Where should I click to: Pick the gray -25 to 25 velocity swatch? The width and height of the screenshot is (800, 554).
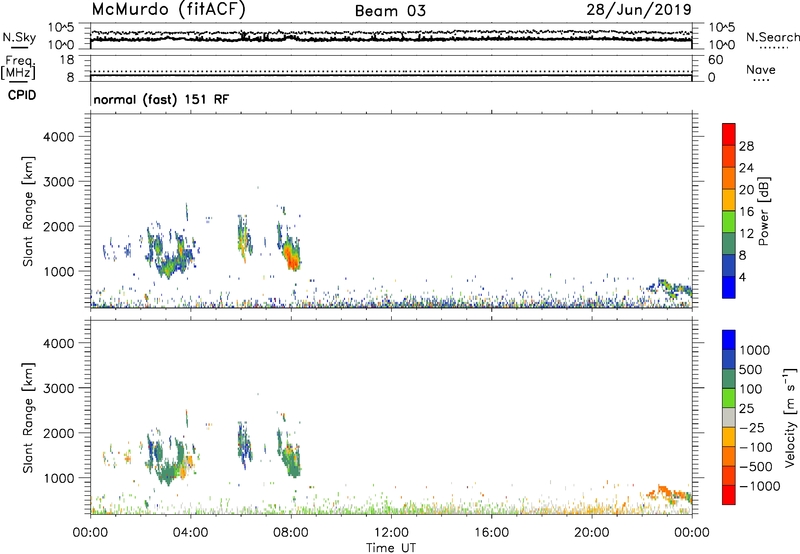[729, 417]
